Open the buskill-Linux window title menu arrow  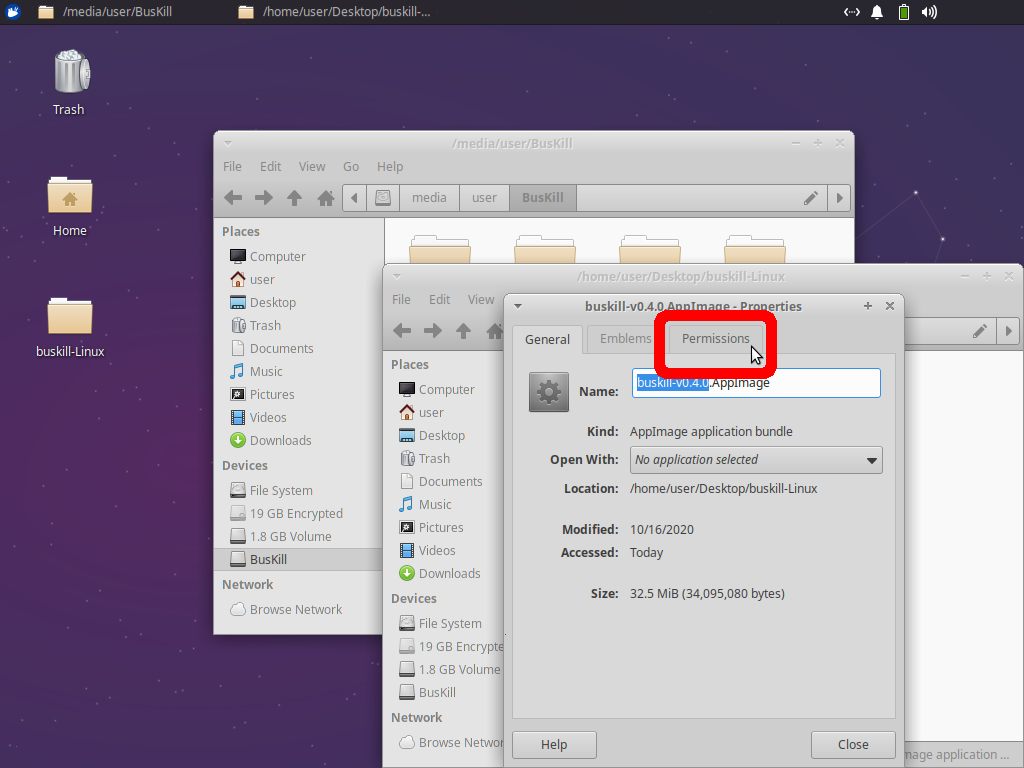(x=396, y=276)
